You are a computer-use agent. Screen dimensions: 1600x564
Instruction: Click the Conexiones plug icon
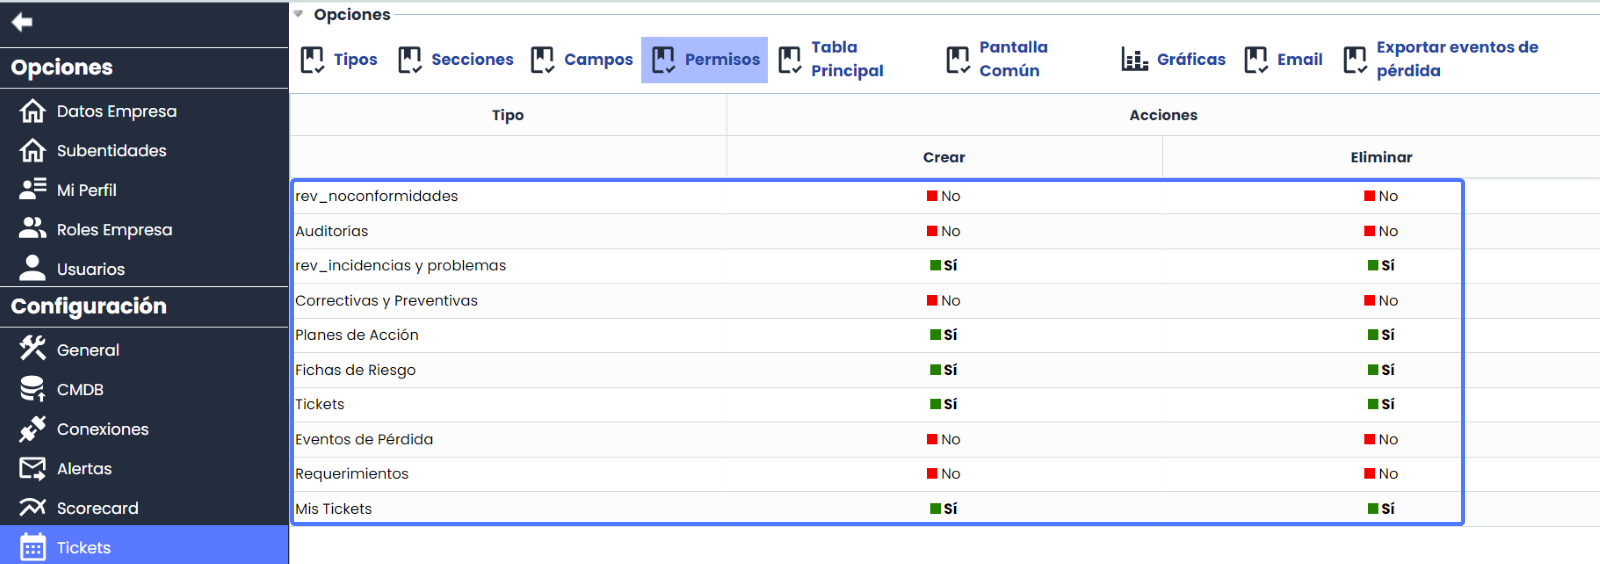[x=33, y=429]
